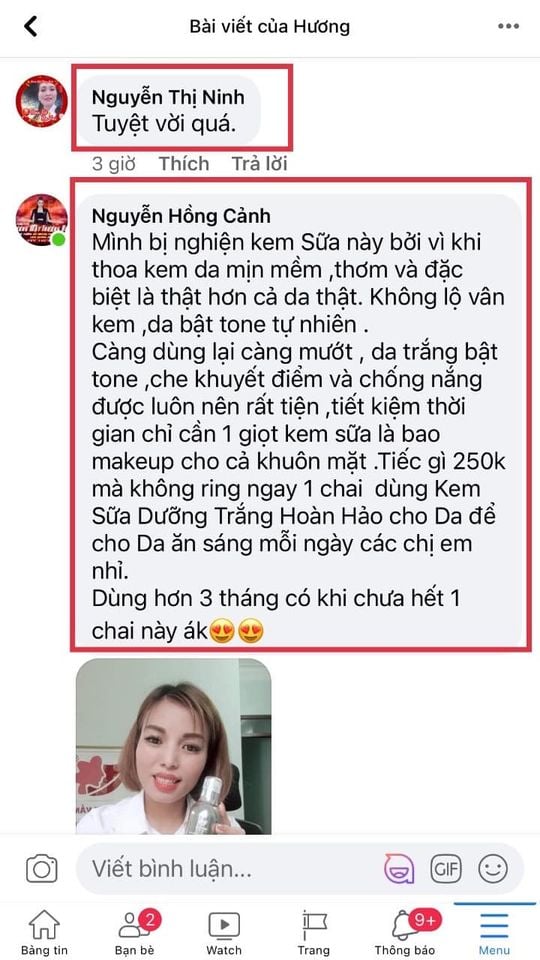This screenshot has width=540, height=960.
Task: Open the Trang pages tab
Action: click(313, 932)
